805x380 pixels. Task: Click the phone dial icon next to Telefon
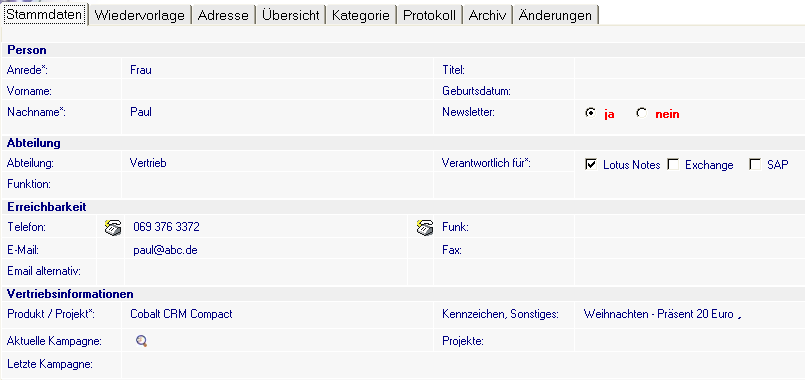(x=113, y=227)
